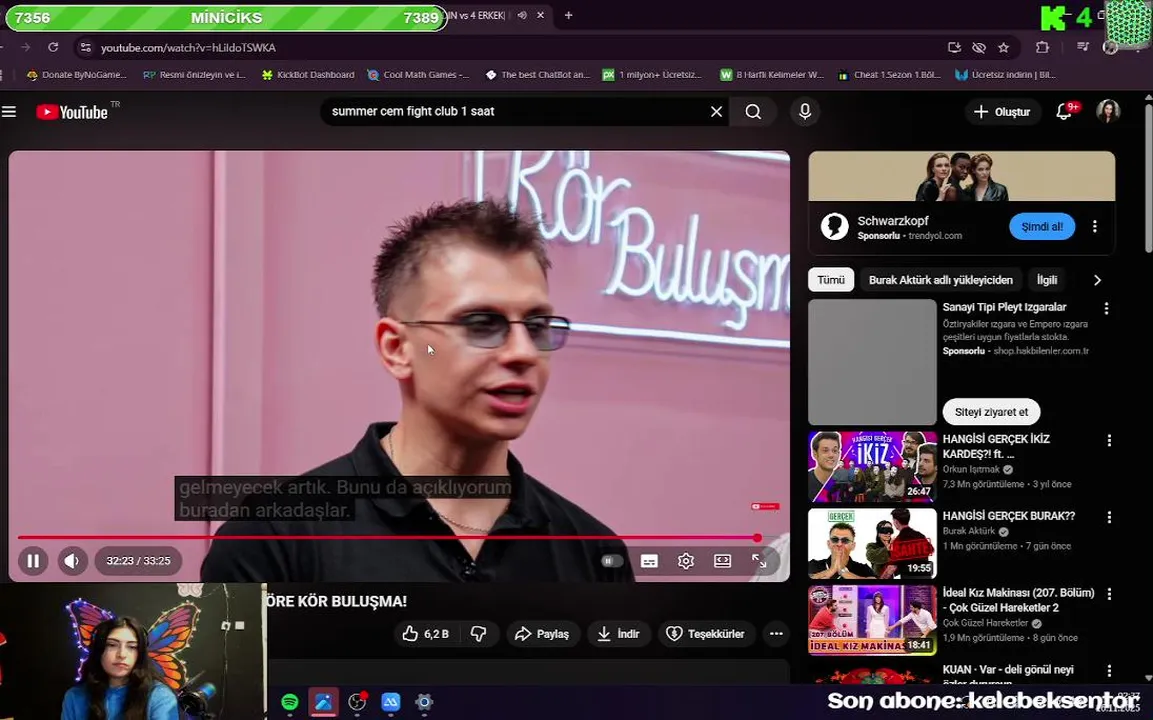Viewport: 1153px width, 720px height.
Task: Switch to theater mode
Action: (723, 561)
